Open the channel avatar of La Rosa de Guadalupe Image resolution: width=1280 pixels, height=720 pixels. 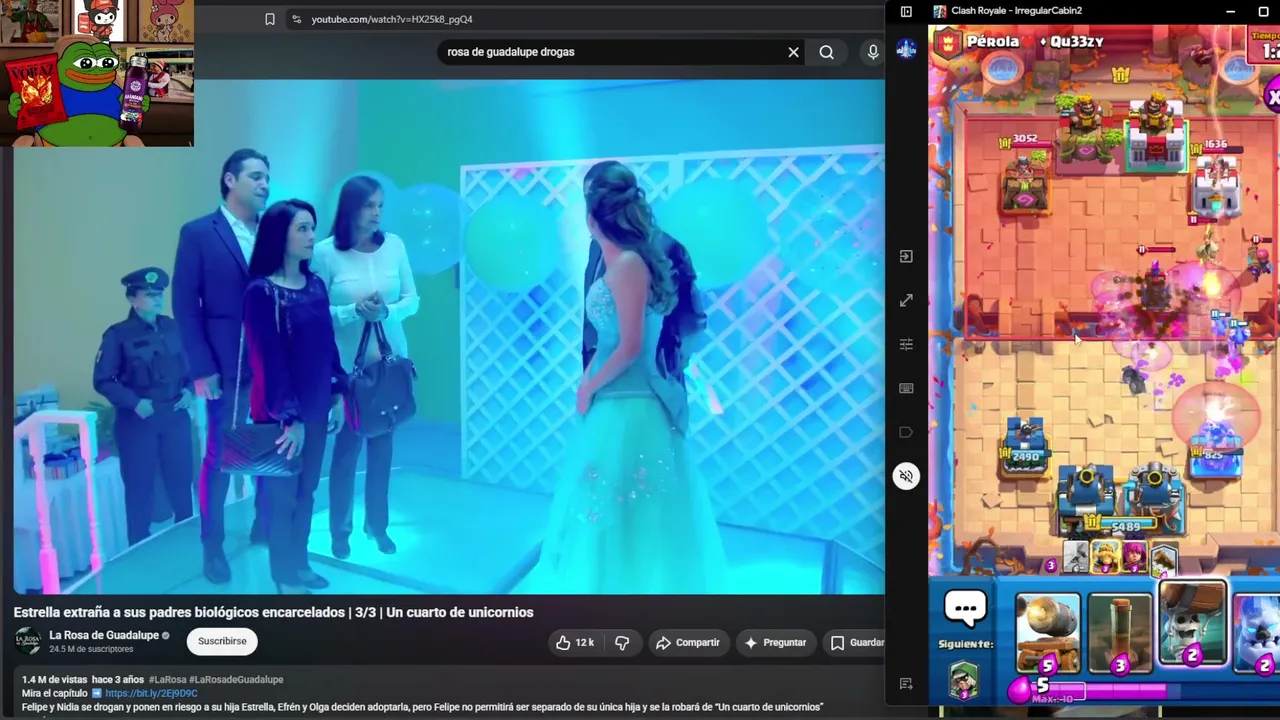click(x=28, y=641)
